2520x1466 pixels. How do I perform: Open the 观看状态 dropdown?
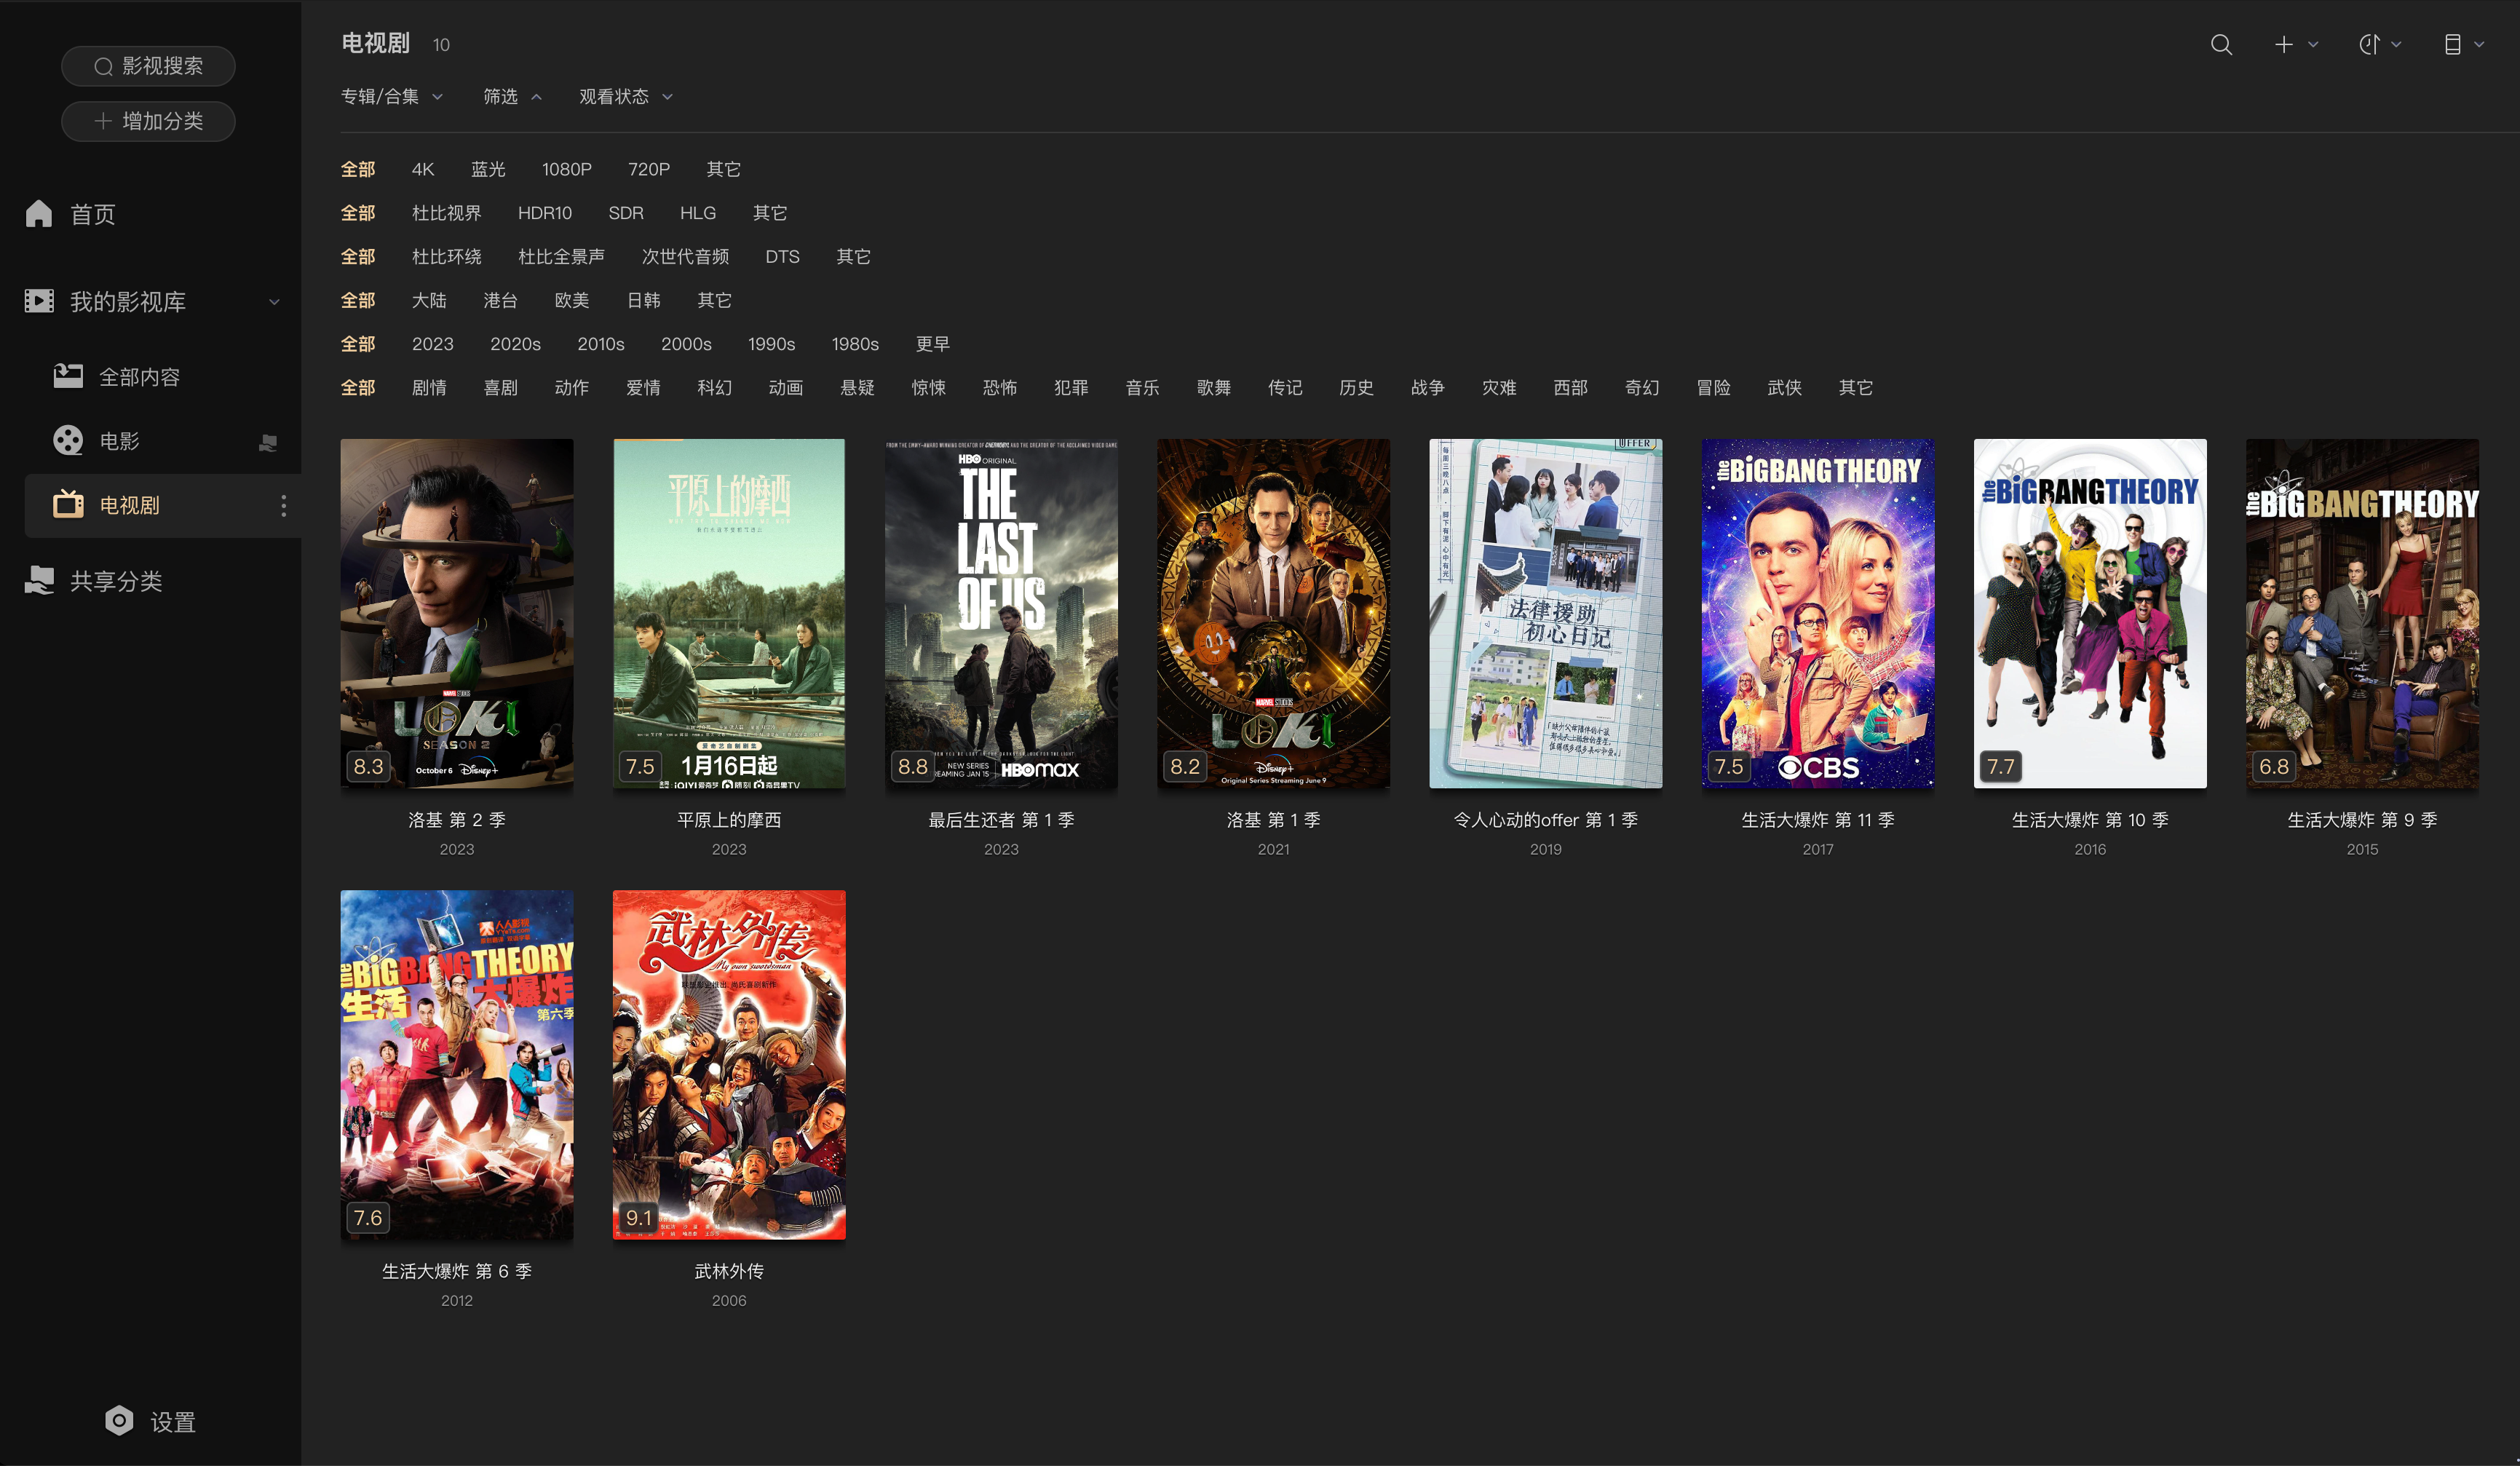(x=625, y=97)
